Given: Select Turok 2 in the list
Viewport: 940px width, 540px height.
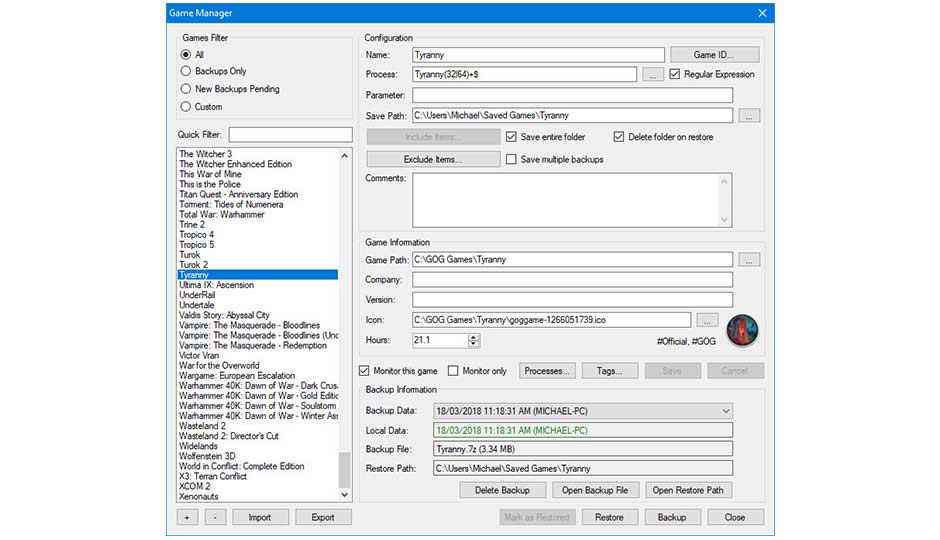Looking at the screenshot, I should coord(194,264).
